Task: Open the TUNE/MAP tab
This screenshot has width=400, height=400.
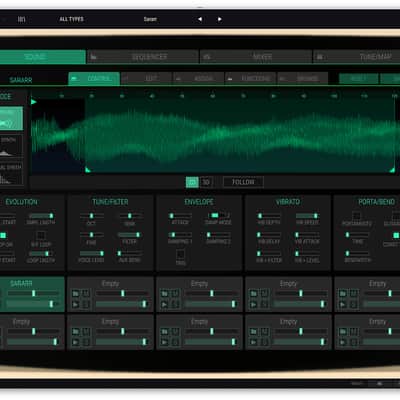Action: (x=357, y=57)
